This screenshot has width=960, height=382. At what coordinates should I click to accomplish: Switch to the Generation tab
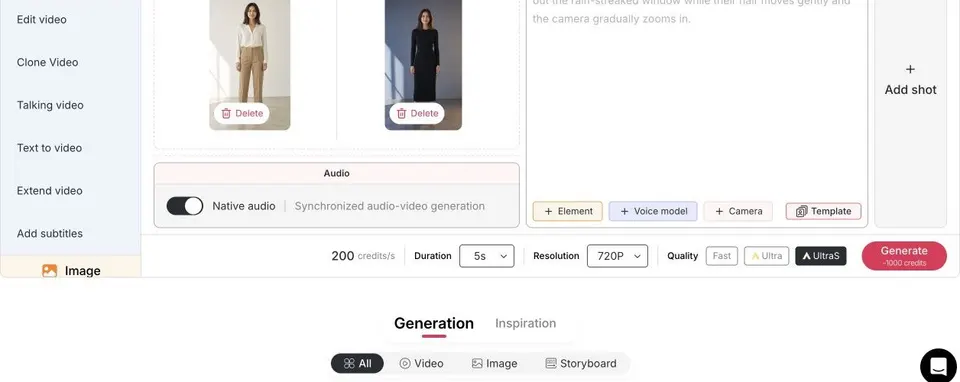point(433,323)
